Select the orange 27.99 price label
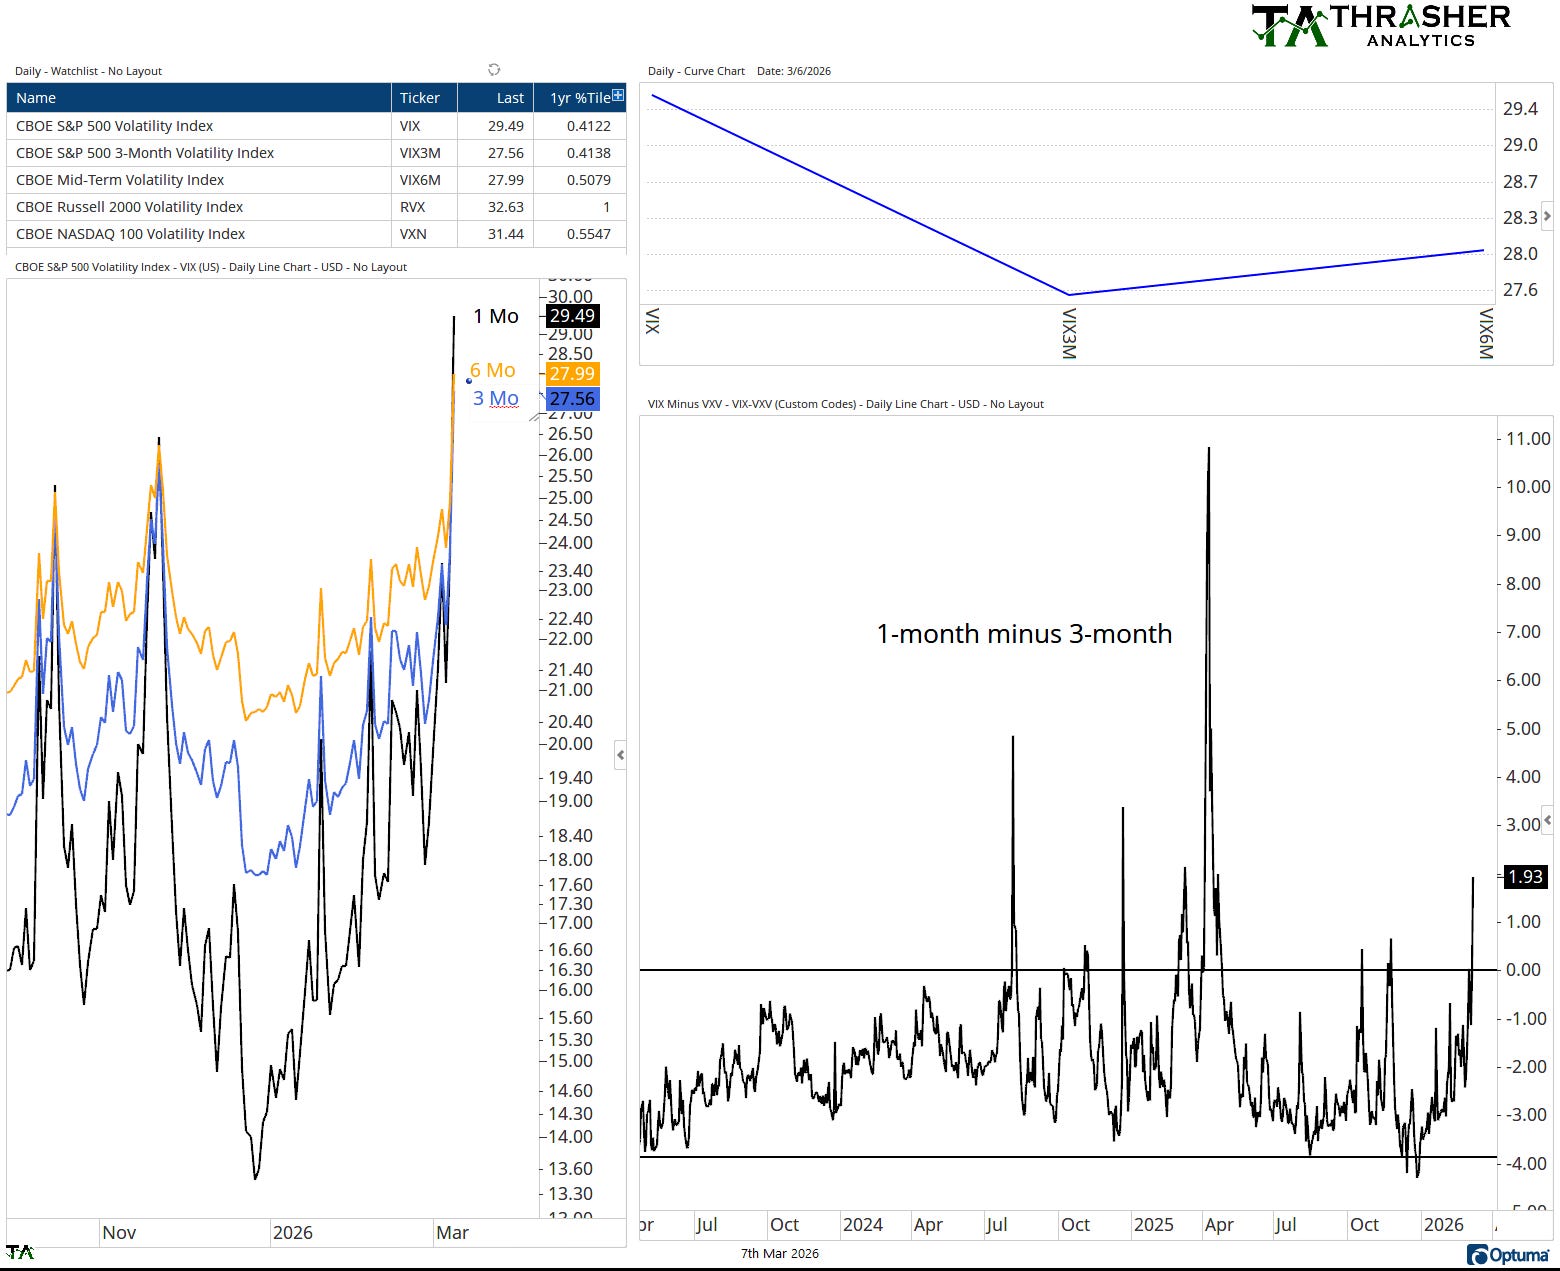This screenshot has width=1560, height=1271. click(572, 374)
